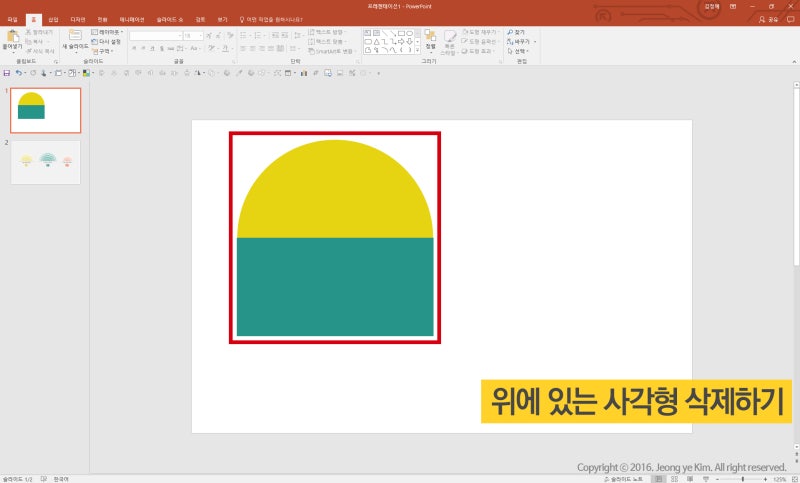Click the Arrange (정렬) icon in Drawing group

pos(430,38)
